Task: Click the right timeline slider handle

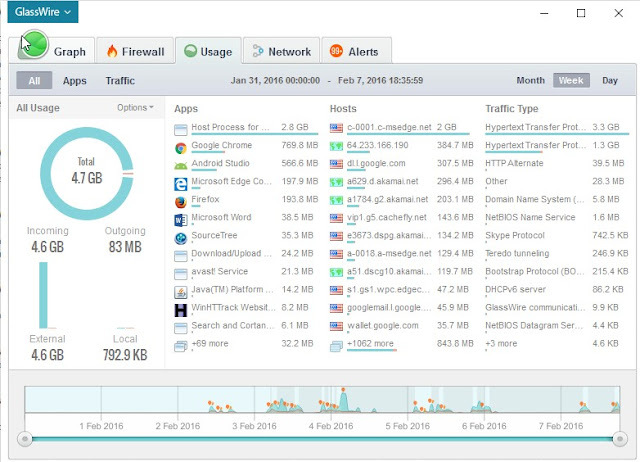Action: tap(620, 439)
